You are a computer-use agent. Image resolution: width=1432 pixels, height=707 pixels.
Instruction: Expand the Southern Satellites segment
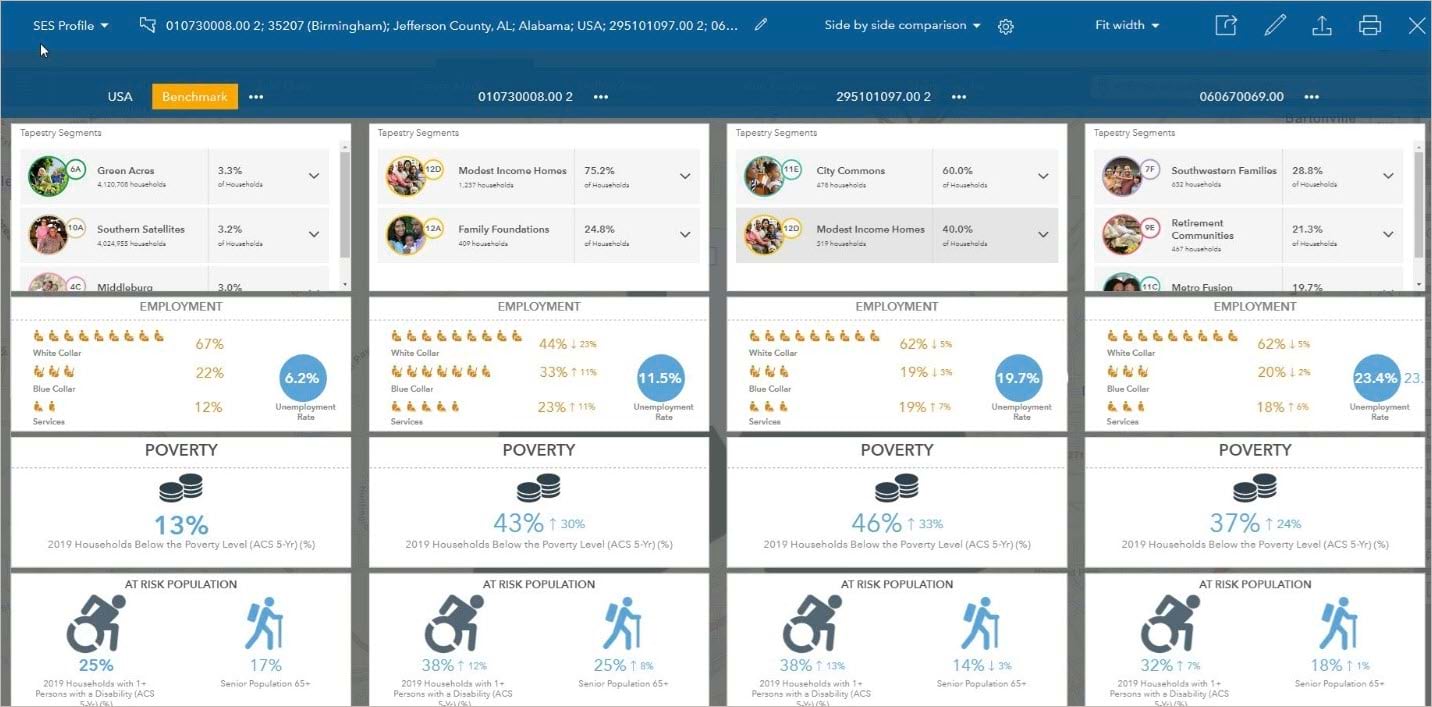[x=314, y=235]
